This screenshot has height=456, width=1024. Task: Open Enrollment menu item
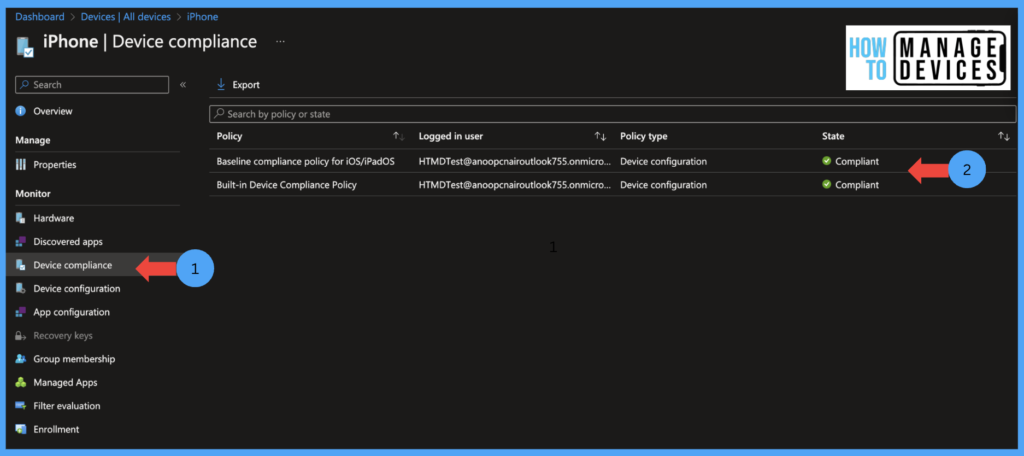[x=56, y=429]
